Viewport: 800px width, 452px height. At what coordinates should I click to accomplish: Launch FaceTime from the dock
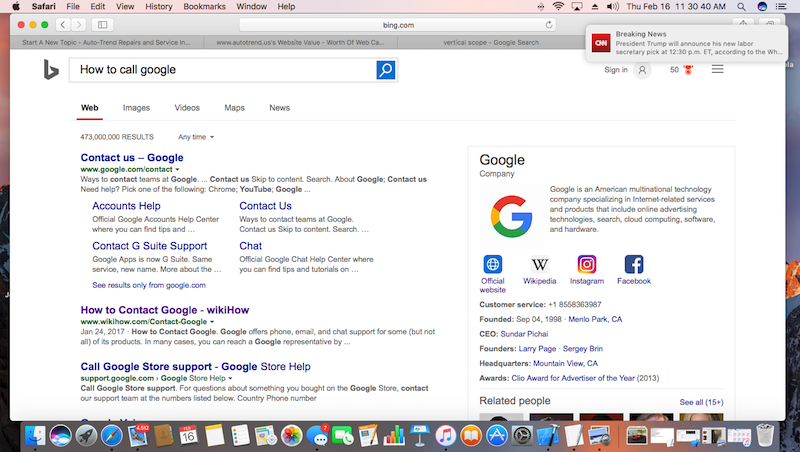[x=343, y=436]
